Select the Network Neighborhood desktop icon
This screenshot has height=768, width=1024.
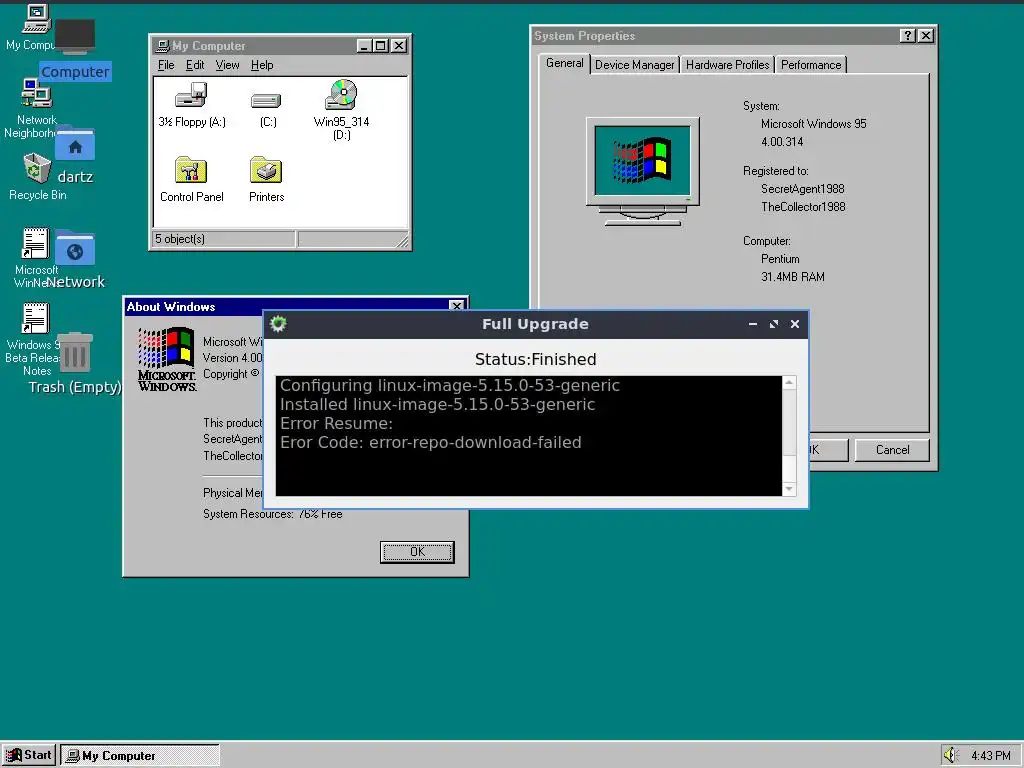tap(37, 93)
